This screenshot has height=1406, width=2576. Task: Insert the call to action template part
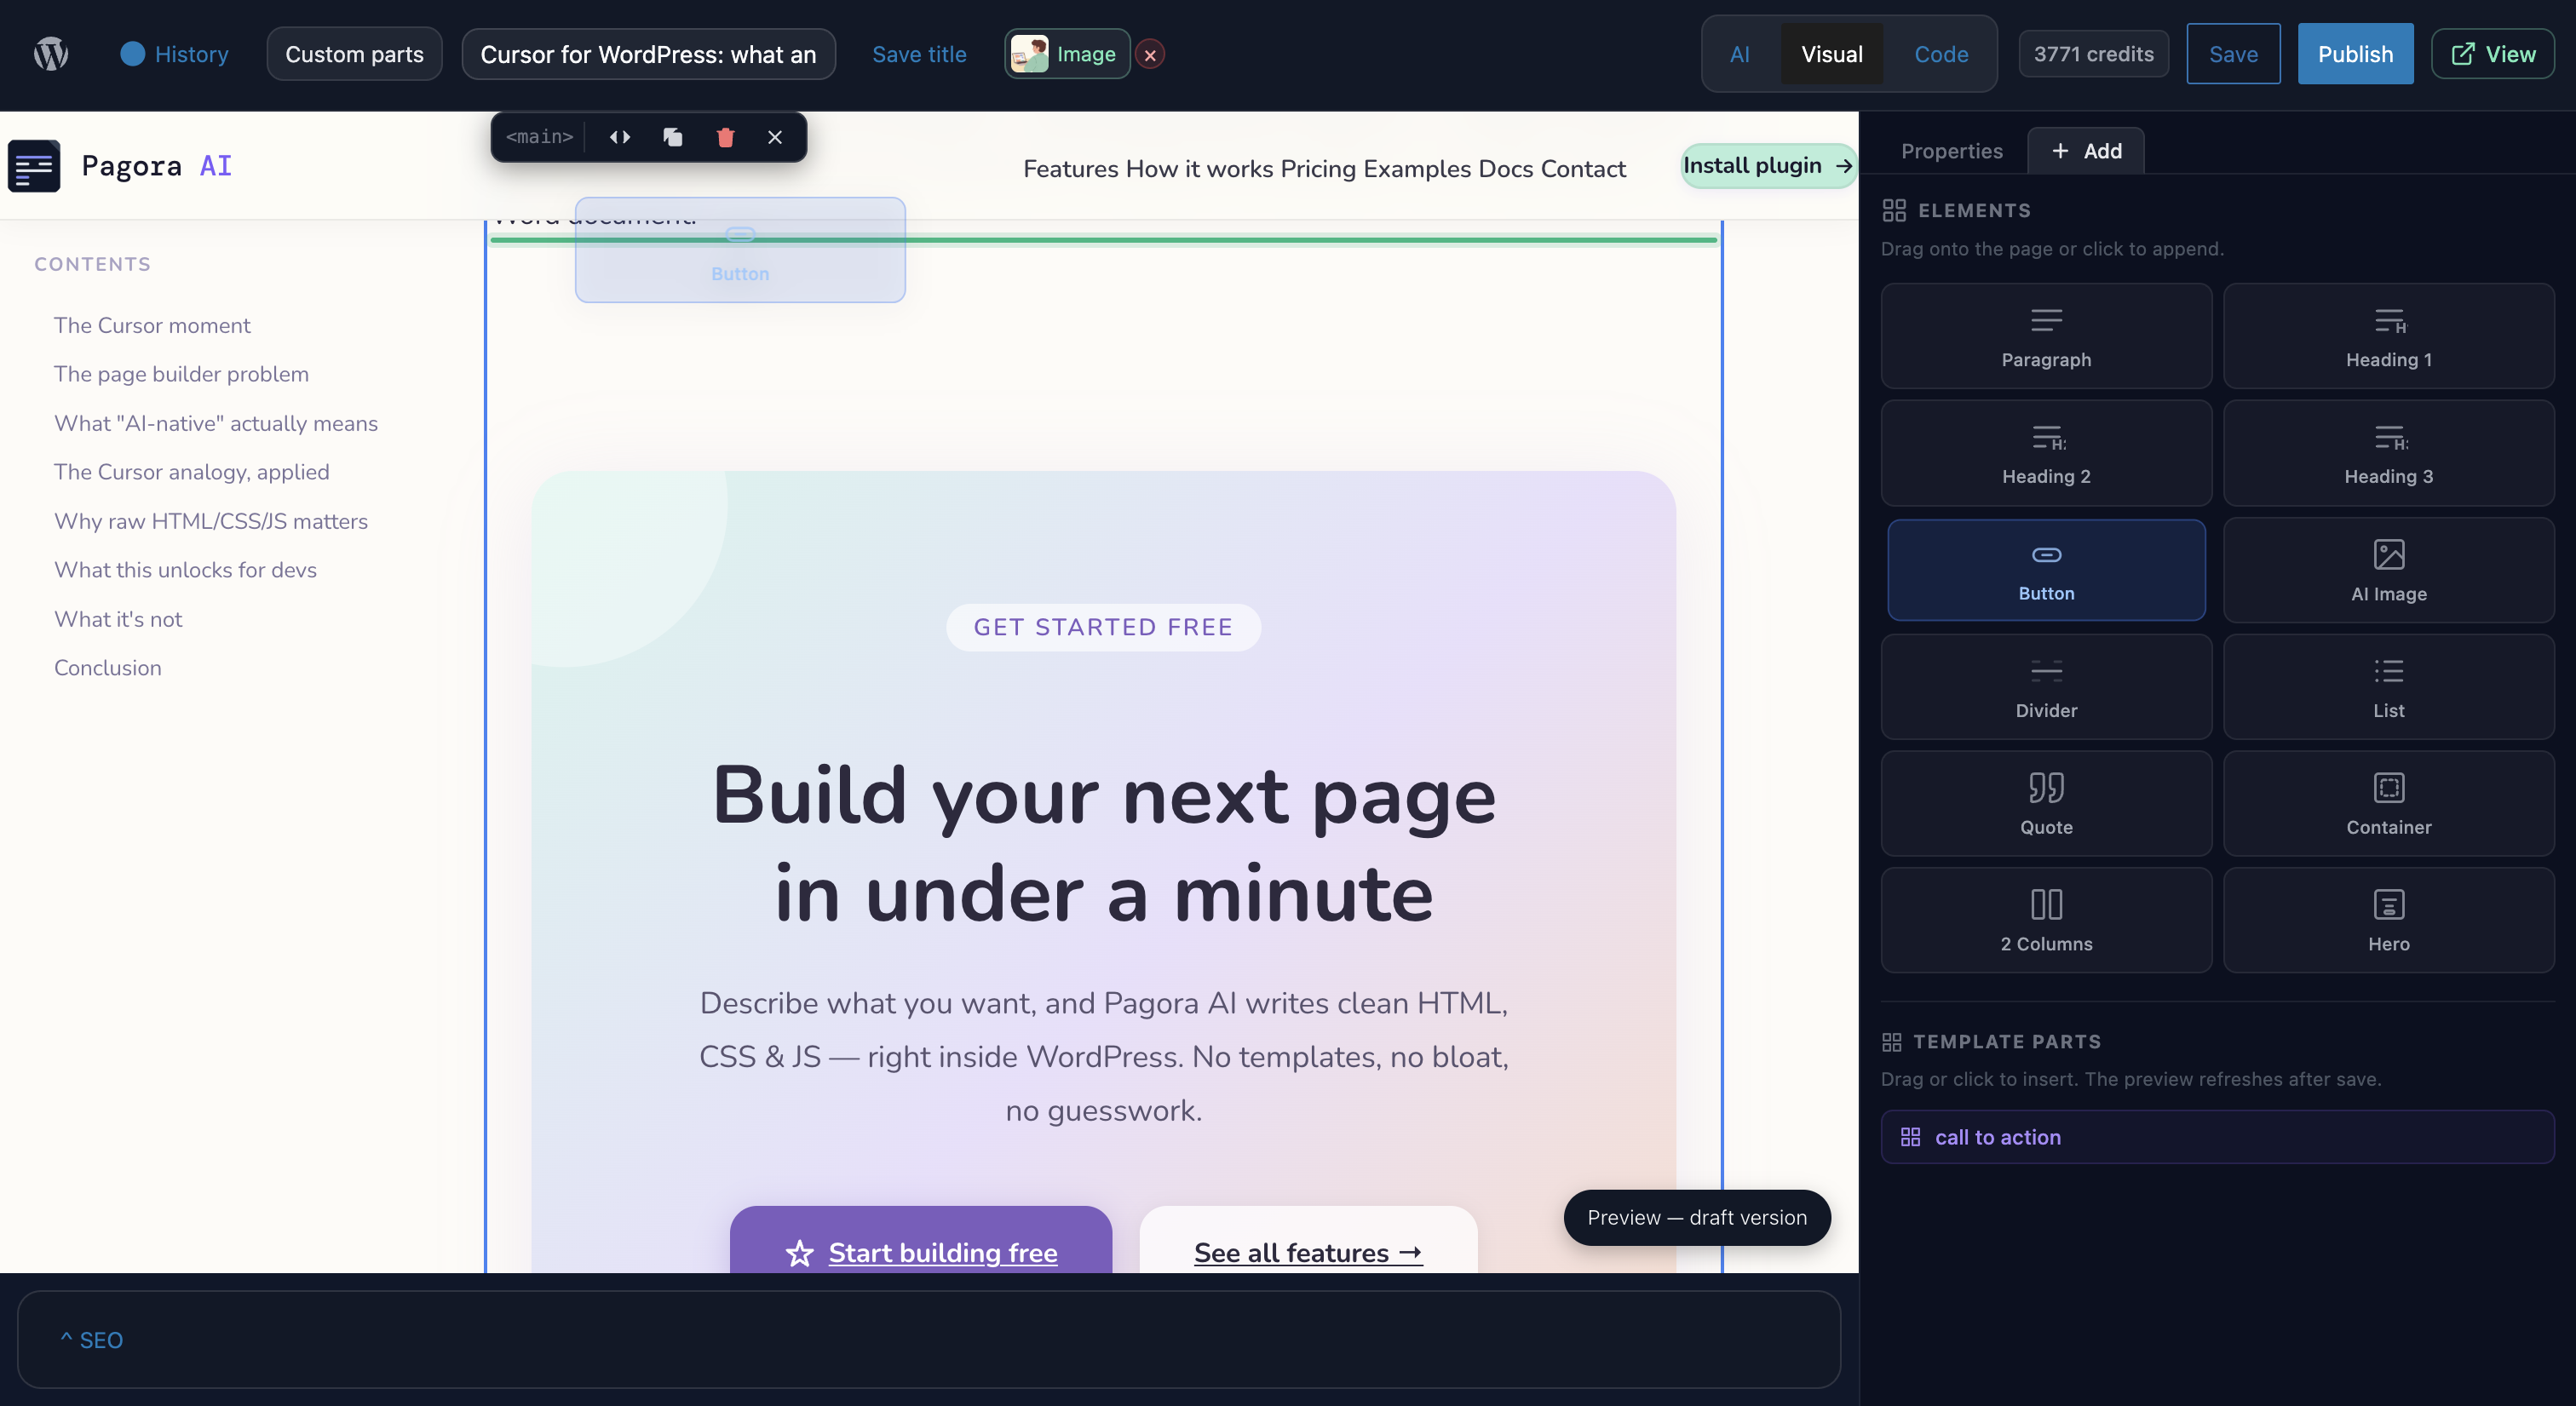2217,1137
